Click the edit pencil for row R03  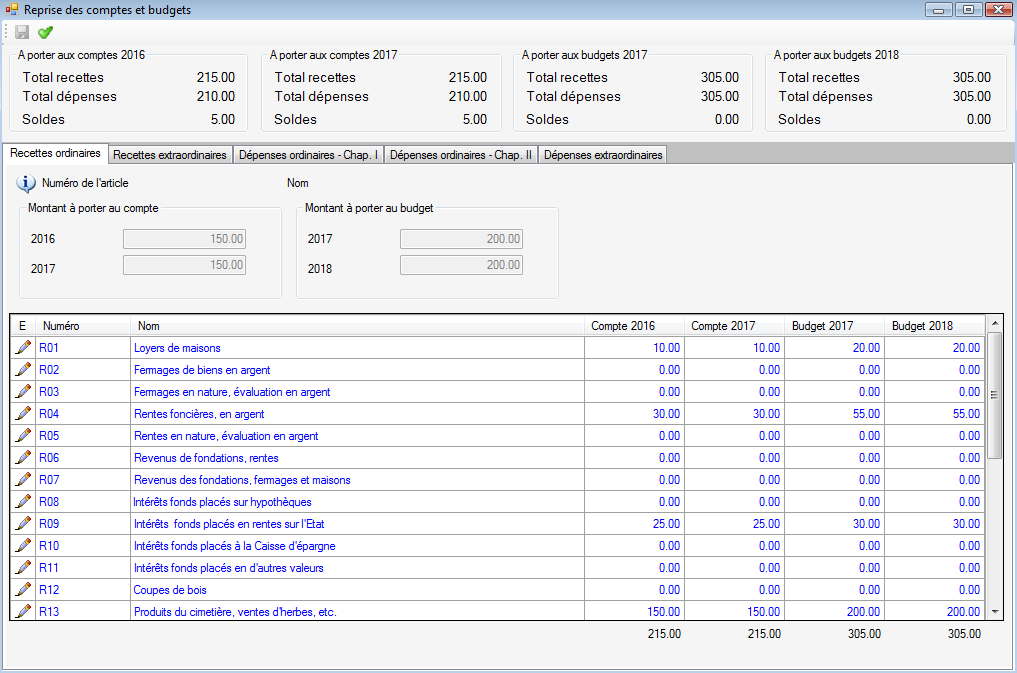[x=23, y=392]
